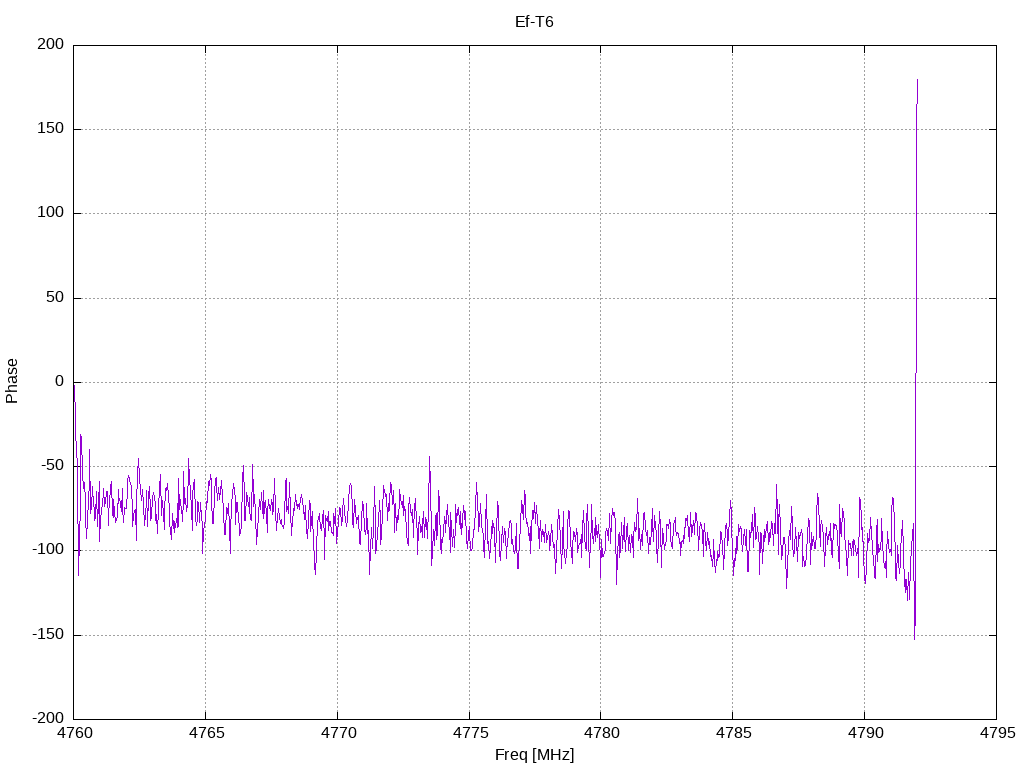Click the top of the phase spike near 4792 MHz
Viewport: 1024px width, 768px height.
pyautogui.click(x=917, y=81)
